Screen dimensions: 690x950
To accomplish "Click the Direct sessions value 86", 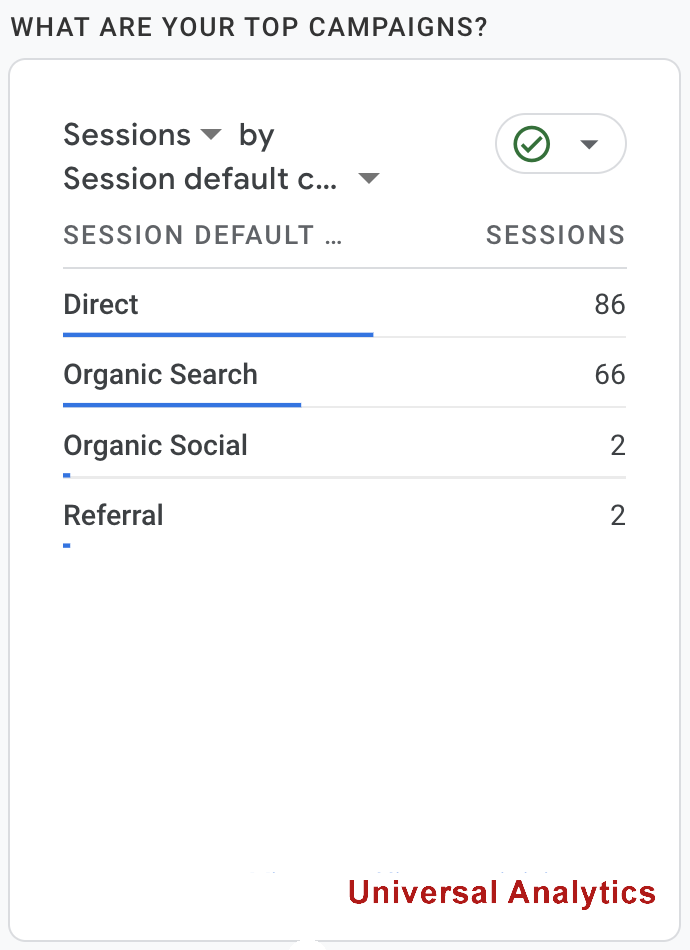I will (609, 304).
